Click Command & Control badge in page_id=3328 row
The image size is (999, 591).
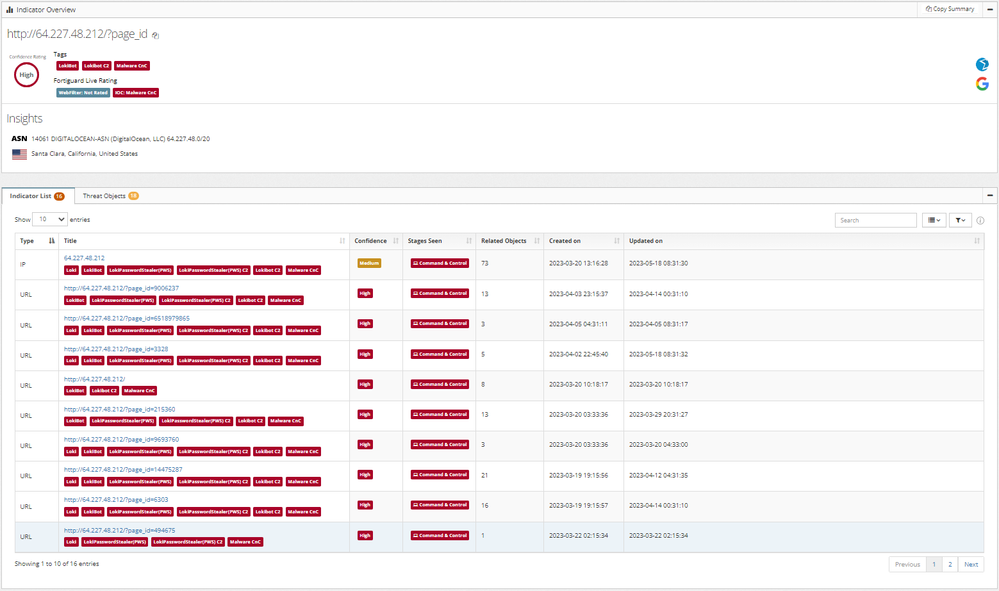(440, 354)
